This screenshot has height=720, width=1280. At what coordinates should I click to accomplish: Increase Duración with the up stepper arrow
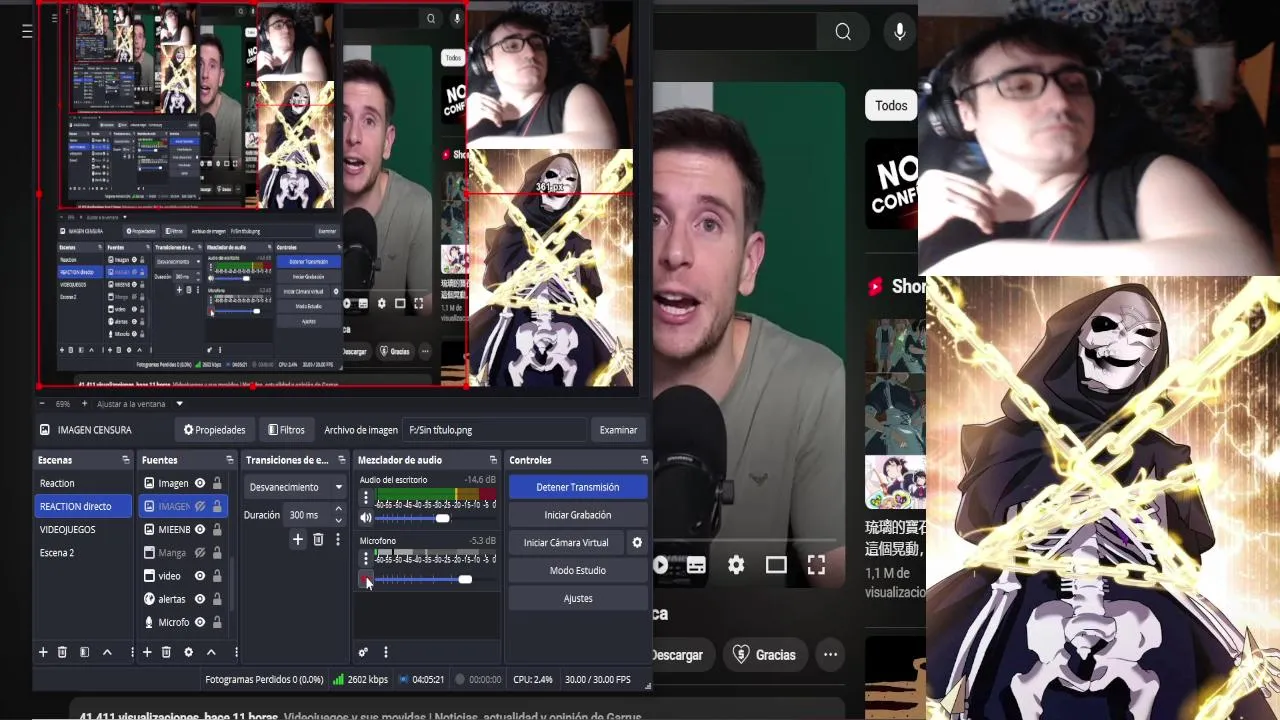[x=338, y=510]
